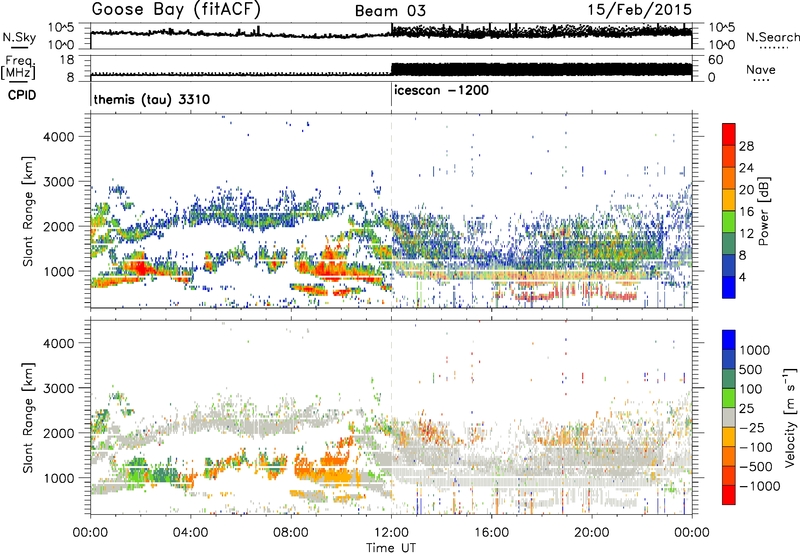Click the velocity panel 'Slant Range [km]' axis label
Image resolution: width=800 pixels, height=554 pixels.
click(x=28, y=417)
